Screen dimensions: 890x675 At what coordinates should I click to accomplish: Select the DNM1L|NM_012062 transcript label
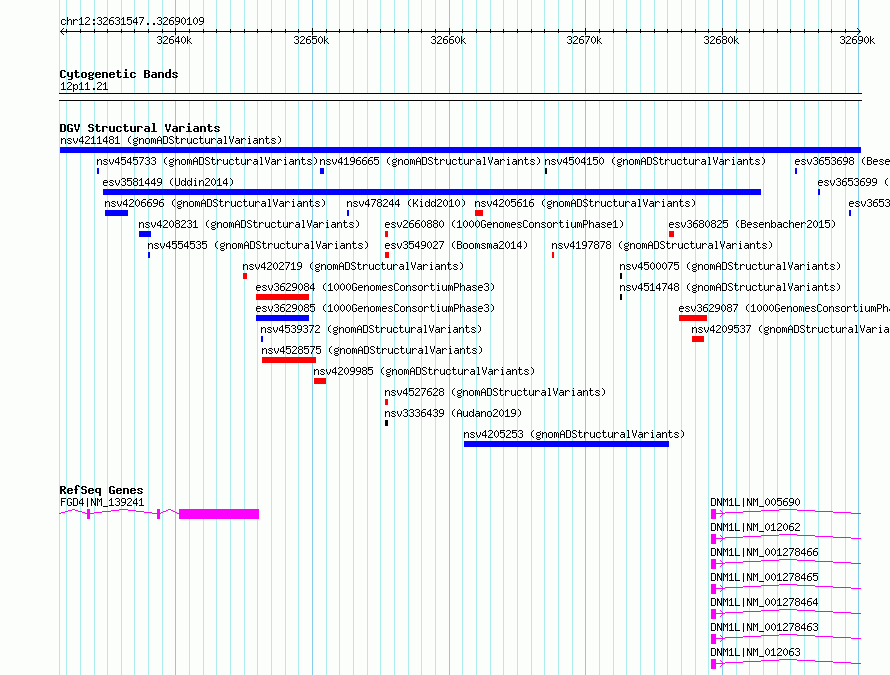[755, 527]
